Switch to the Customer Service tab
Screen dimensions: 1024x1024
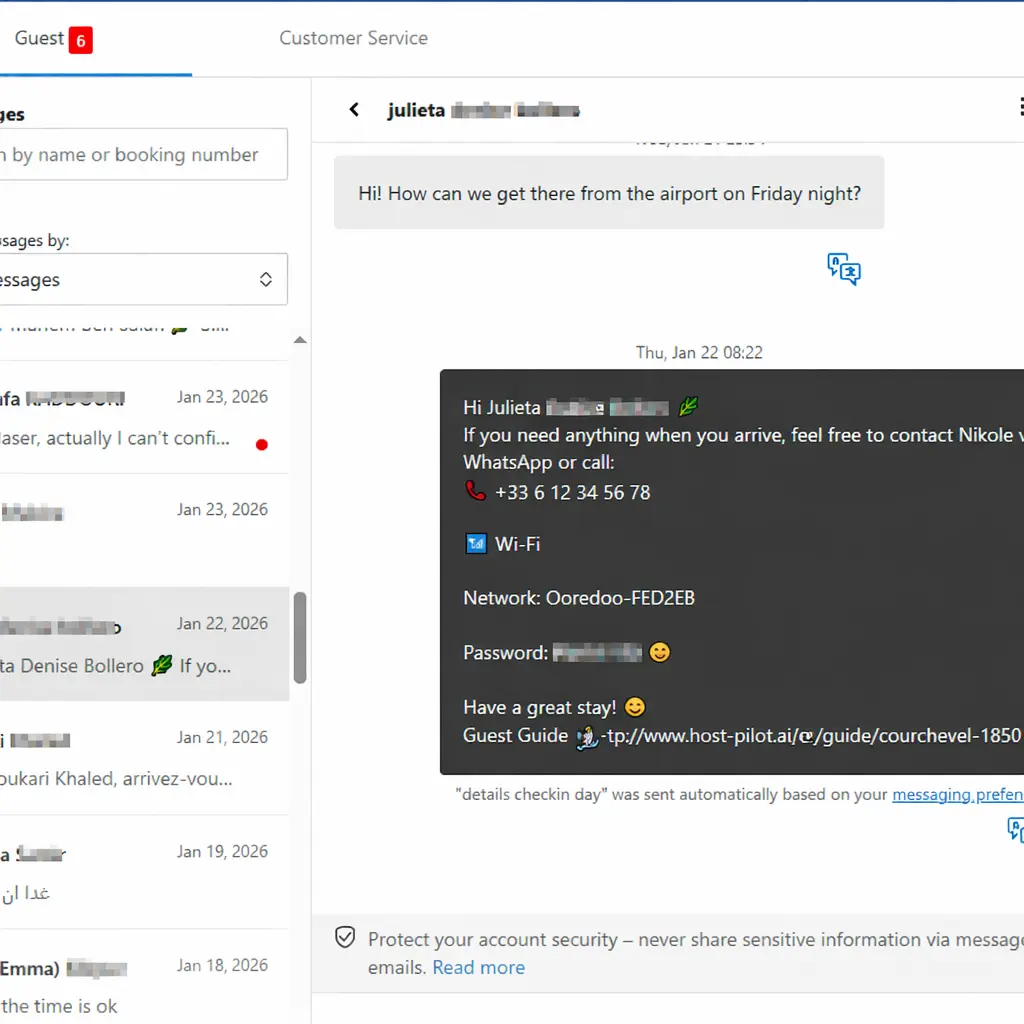coord(353,38)
